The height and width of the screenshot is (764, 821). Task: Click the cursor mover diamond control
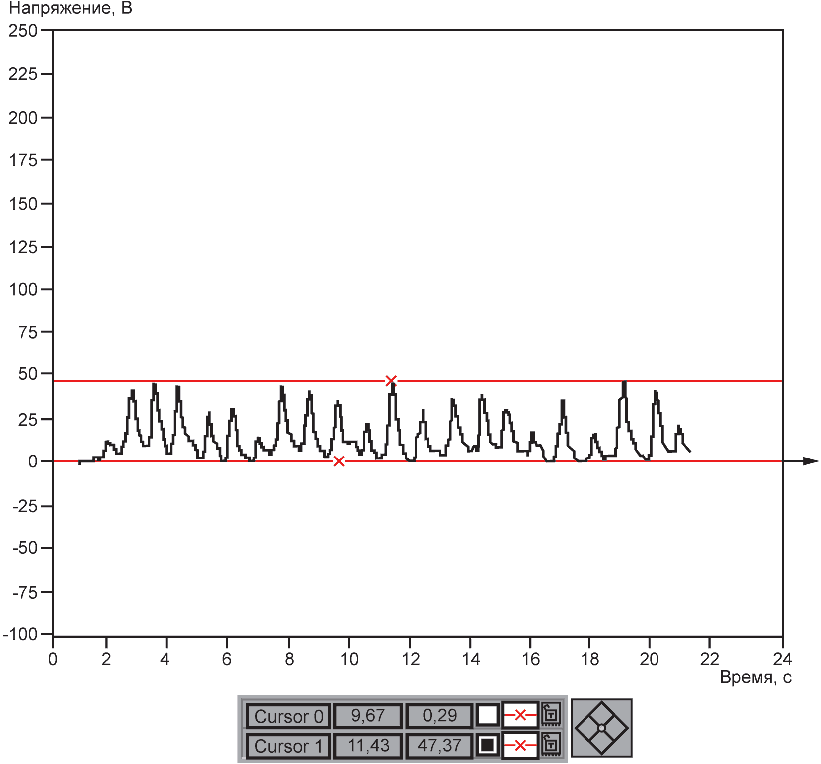coord(602,728)
